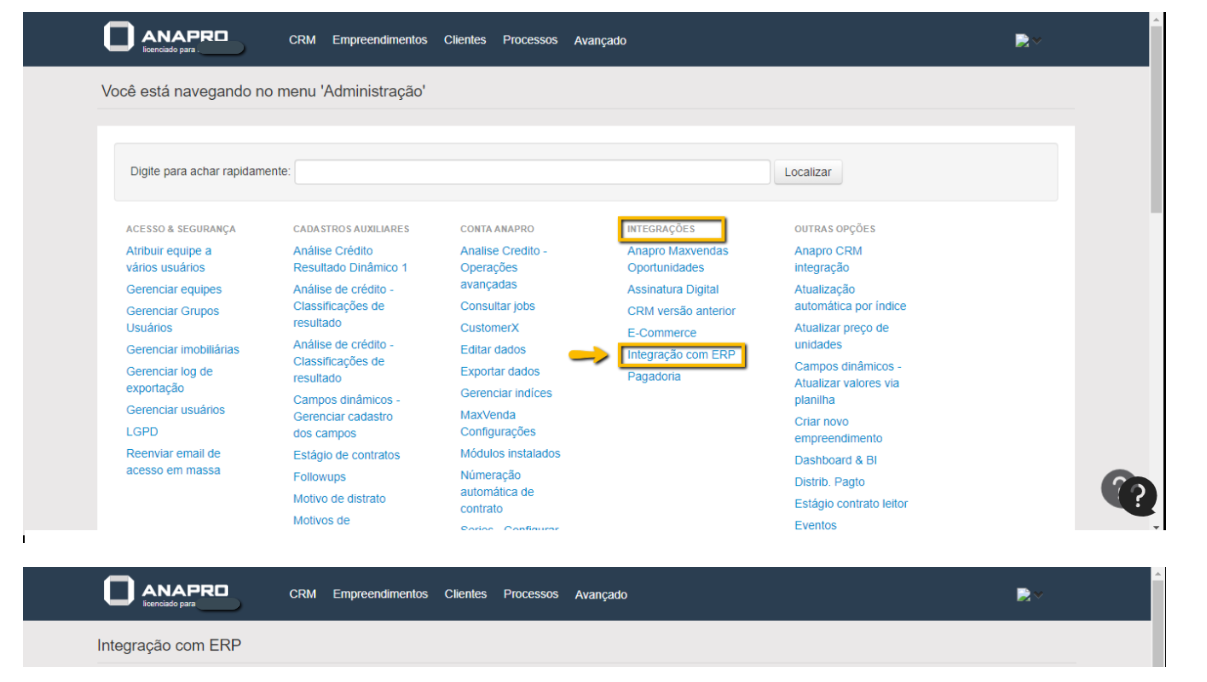
Task: Open Distrib. Pagto link
Action: pos(829,482)
